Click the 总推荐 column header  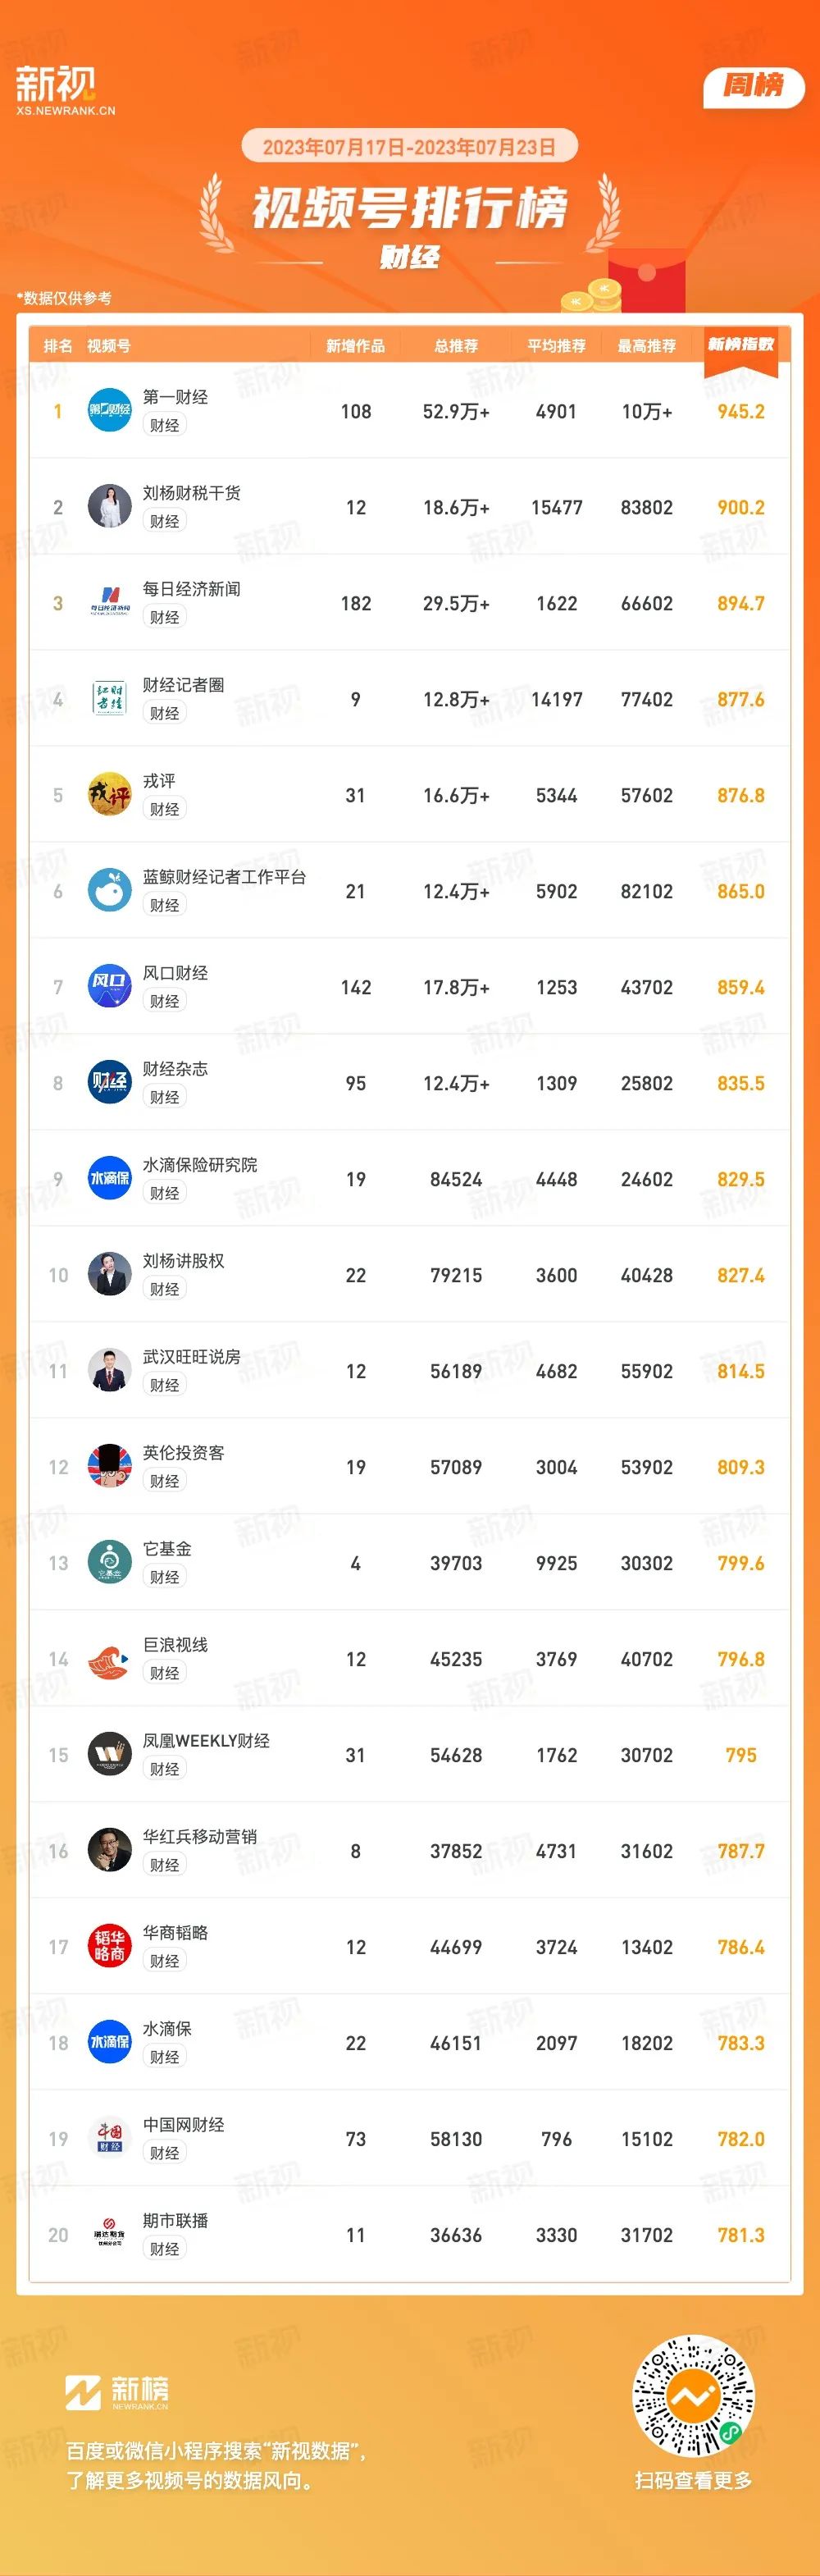[x=456, y=346]
